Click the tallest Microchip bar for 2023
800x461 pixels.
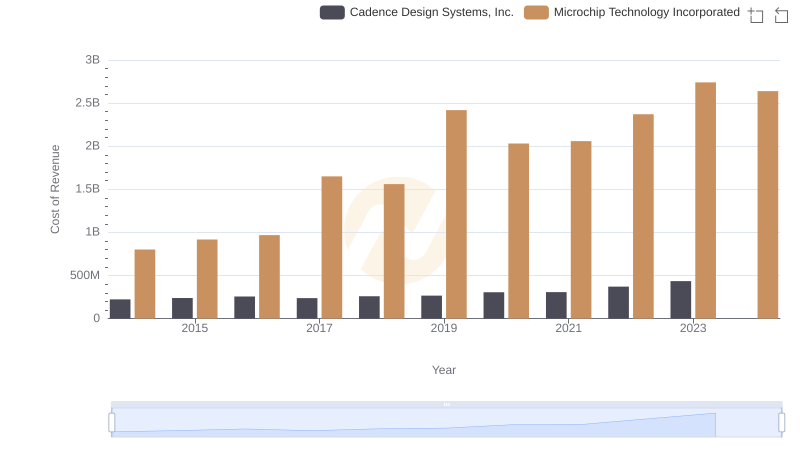click(705, 200)
